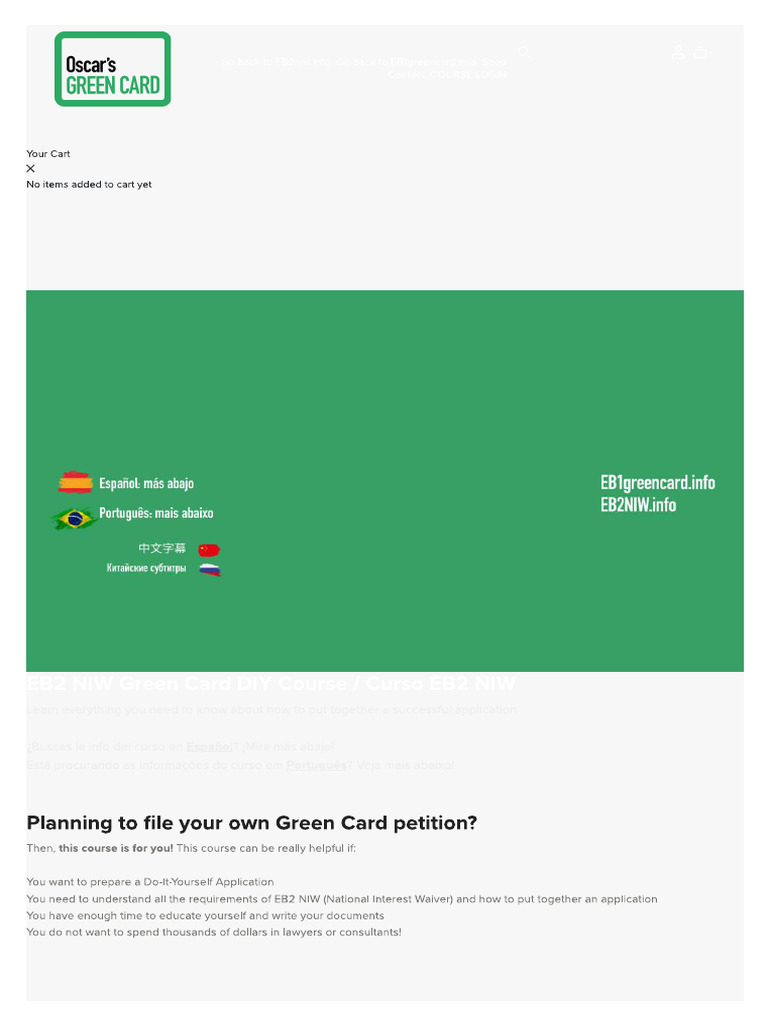Open the shopping bag cart icon
The image size is (768, 1024).
point(700,52)
